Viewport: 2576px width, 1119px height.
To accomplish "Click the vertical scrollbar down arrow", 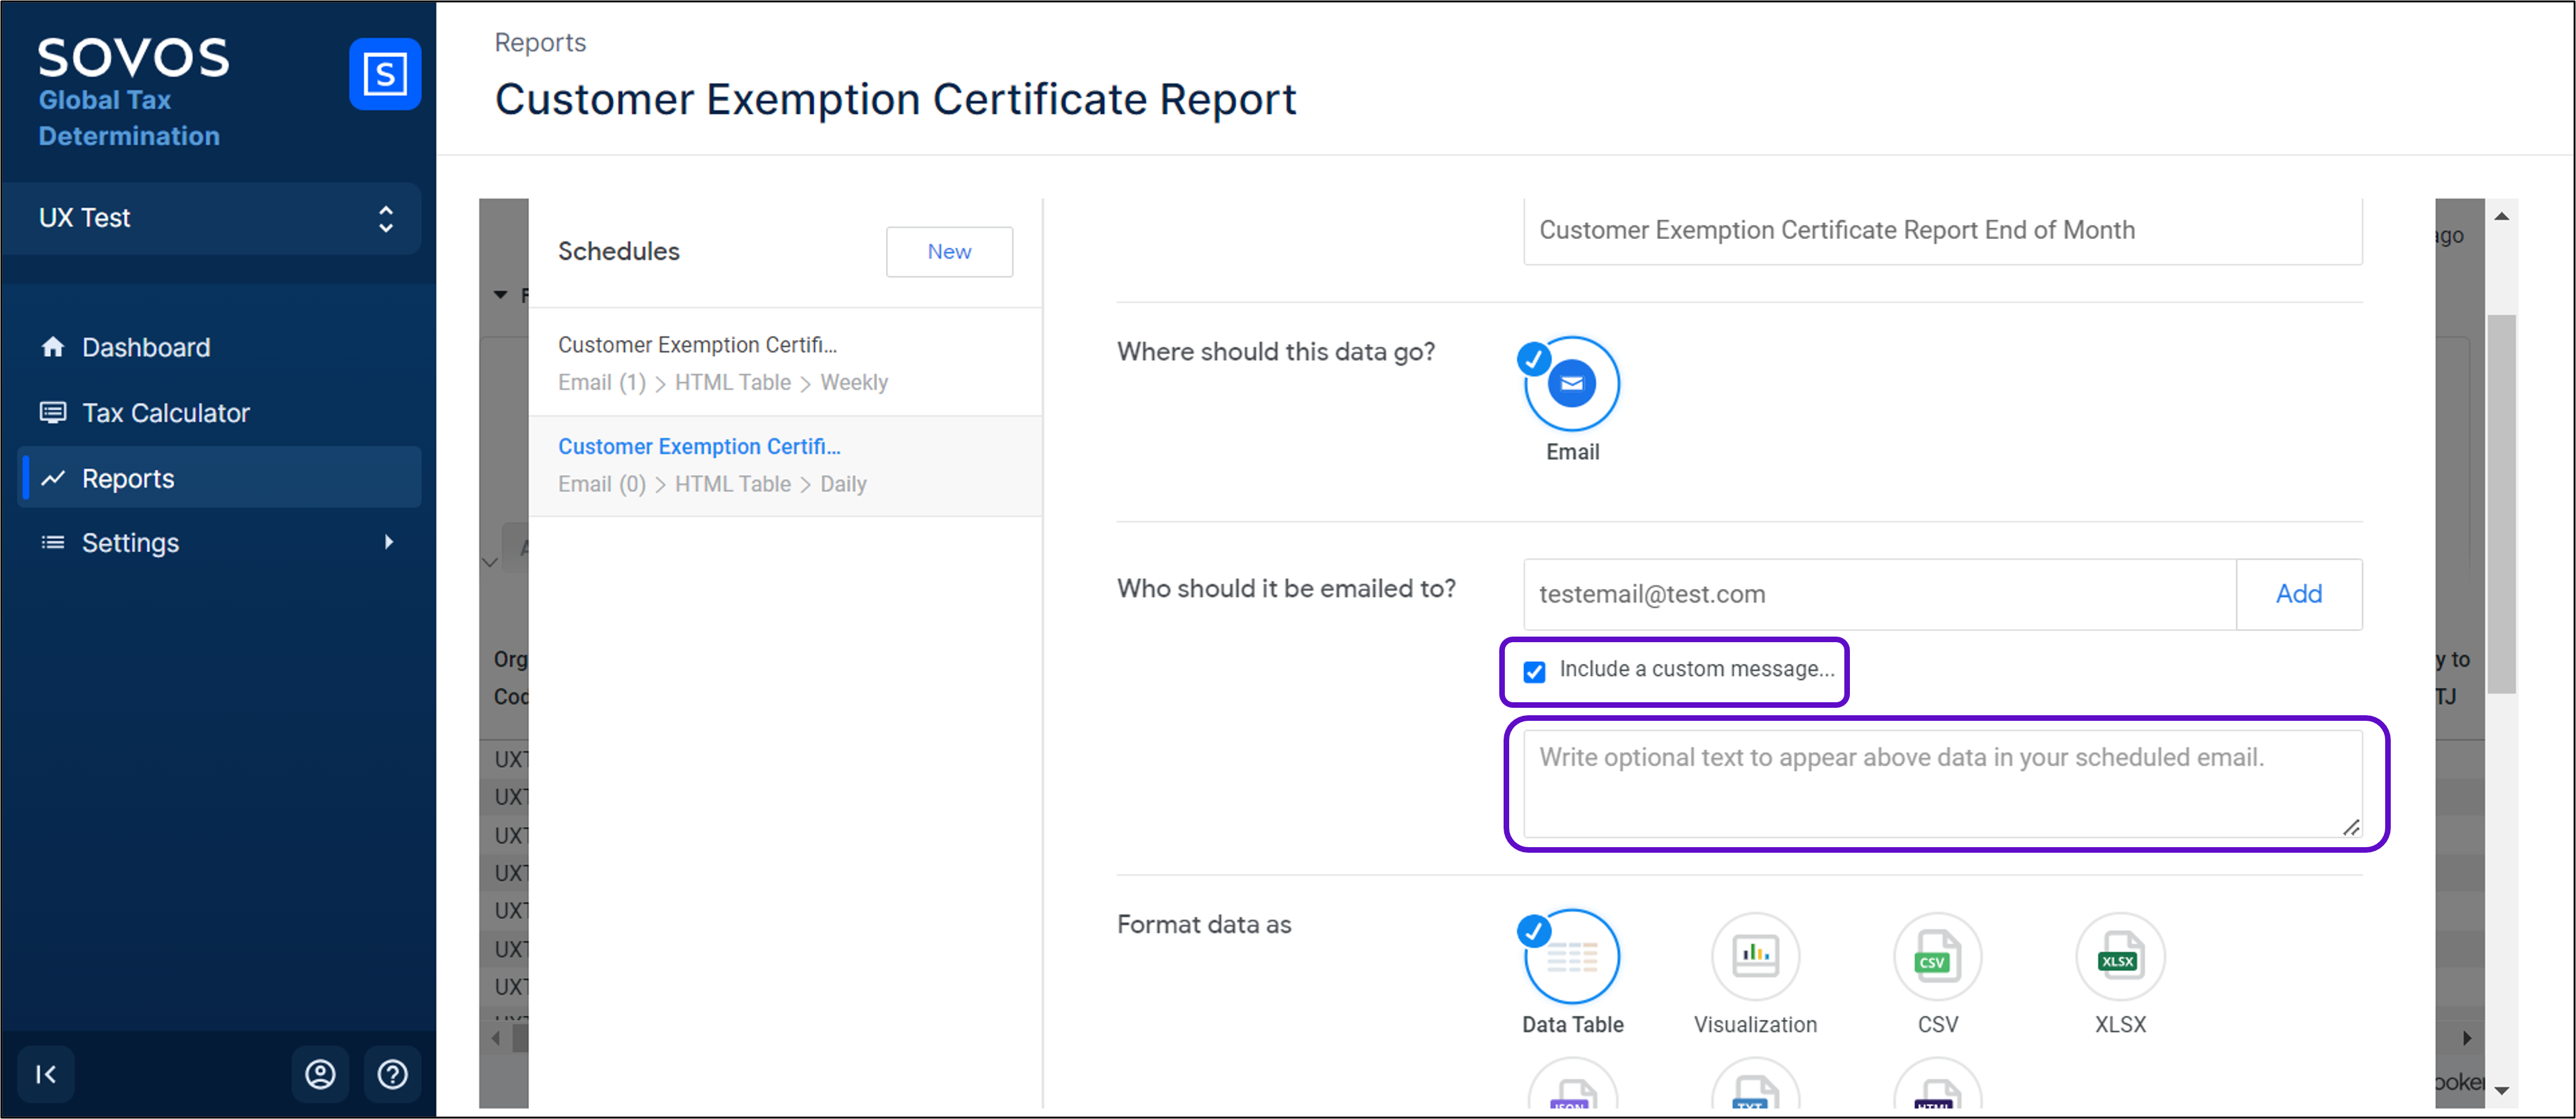I will [2502, 1090].
